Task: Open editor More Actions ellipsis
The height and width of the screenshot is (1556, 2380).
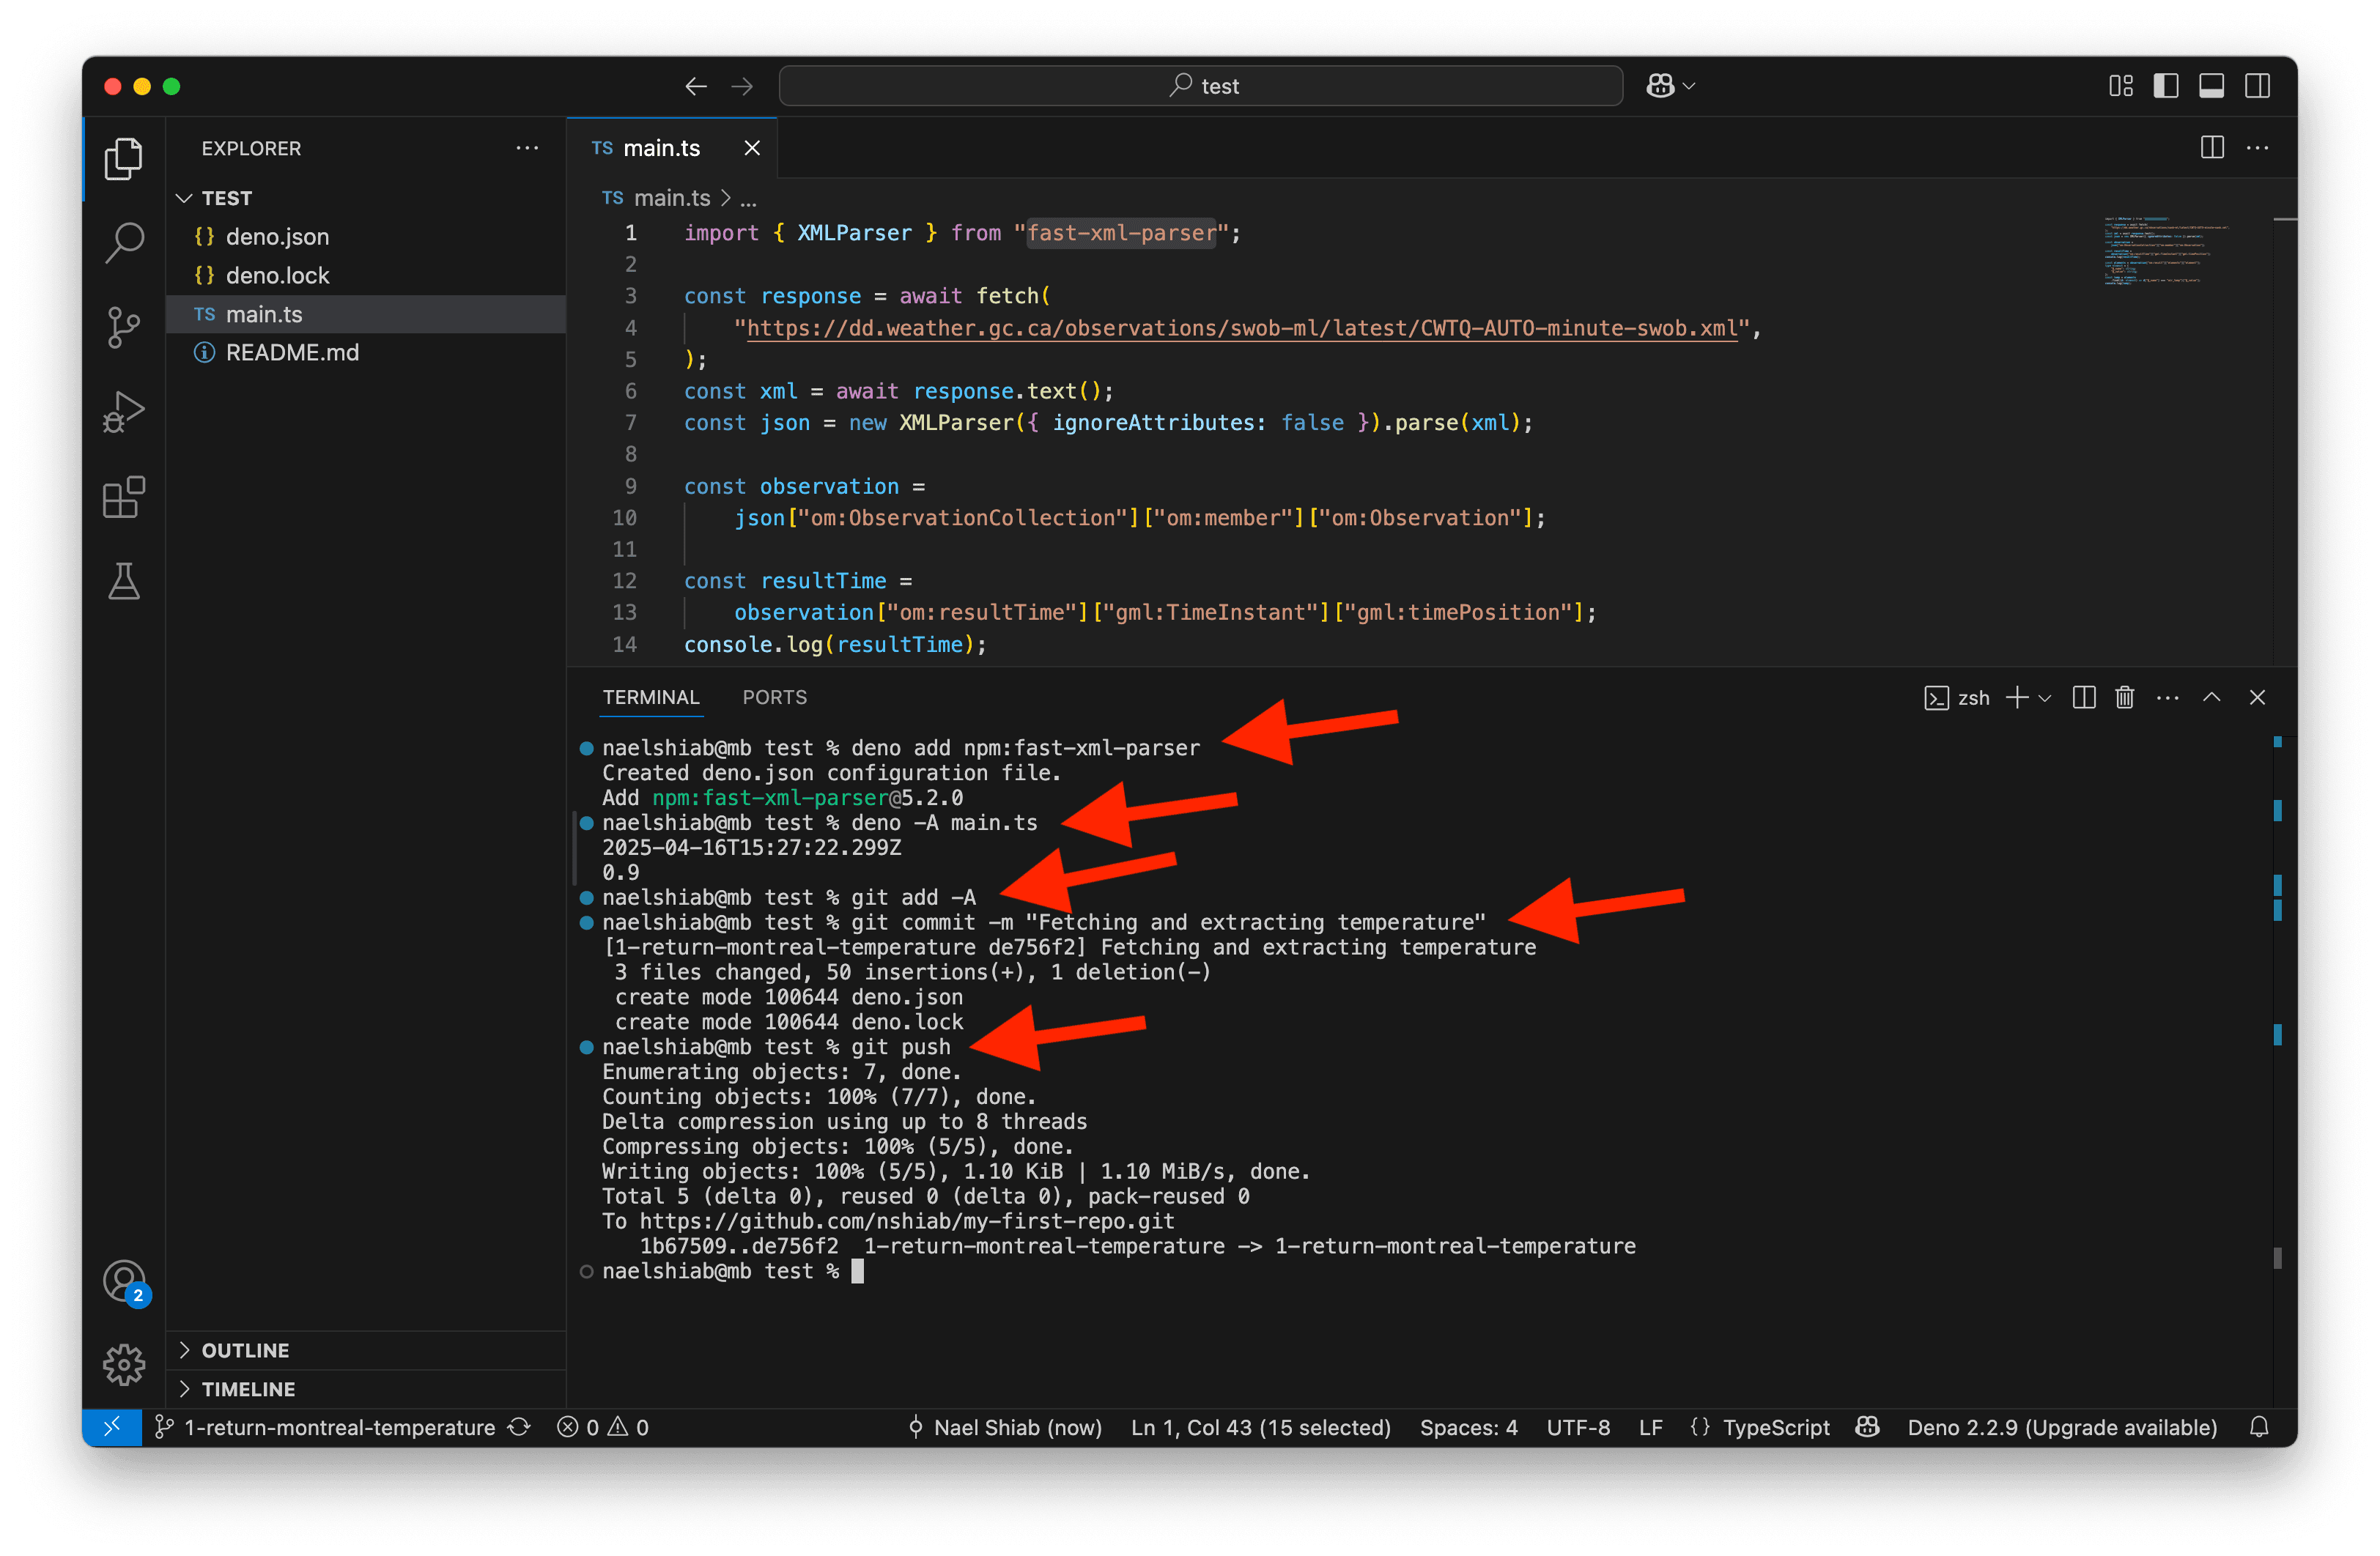Action: (2257, 148)
